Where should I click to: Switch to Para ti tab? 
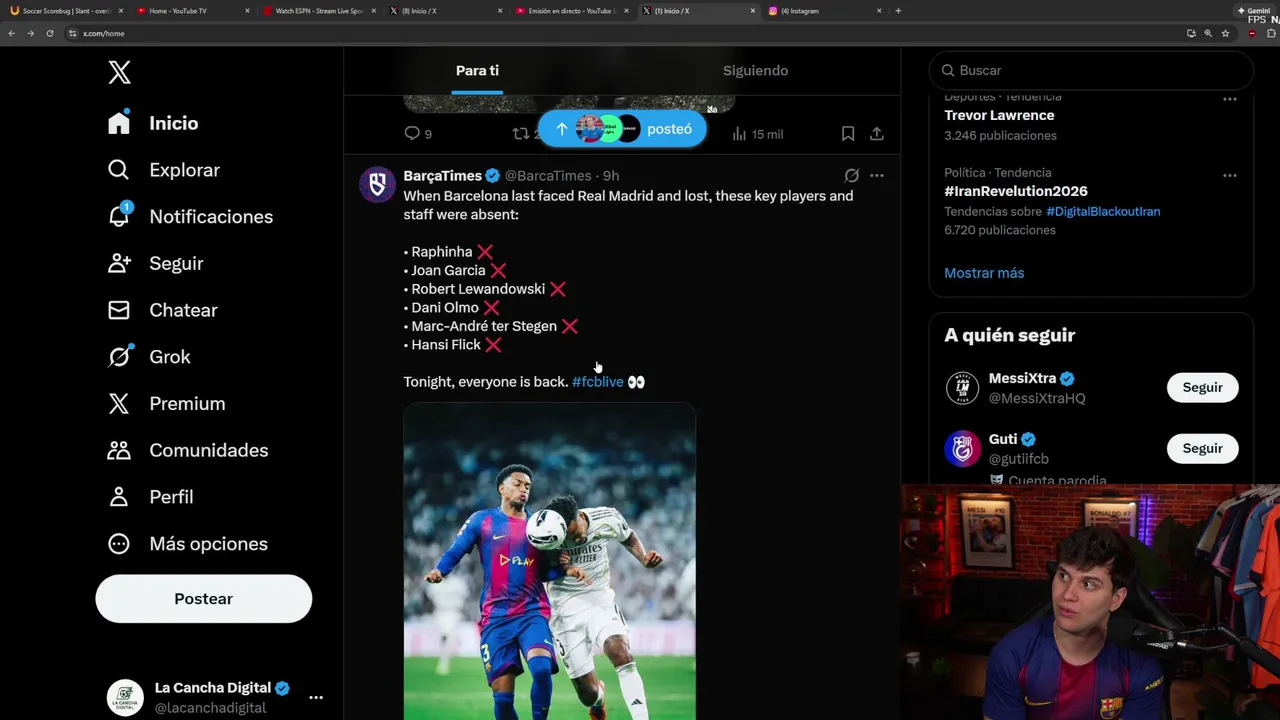coord(477,70)
